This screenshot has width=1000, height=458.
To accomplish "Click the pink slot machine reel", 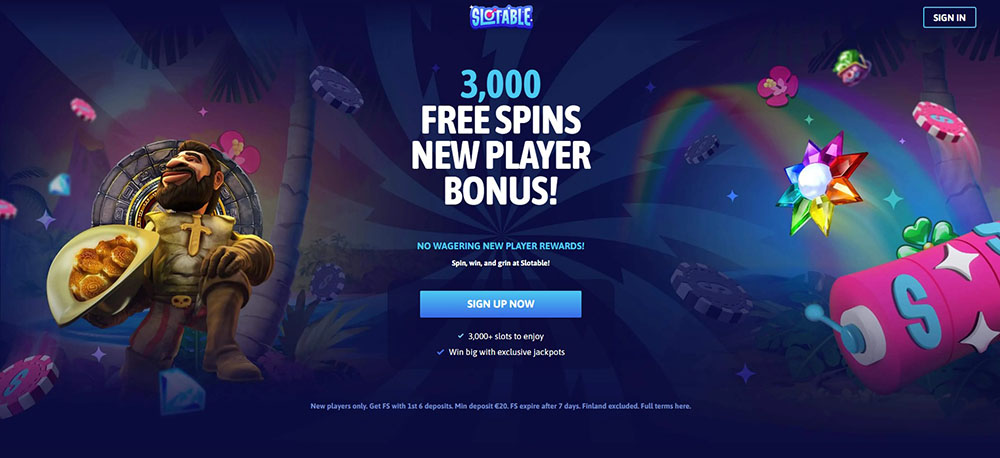I will pyautogui.click(x=918, y=306).
